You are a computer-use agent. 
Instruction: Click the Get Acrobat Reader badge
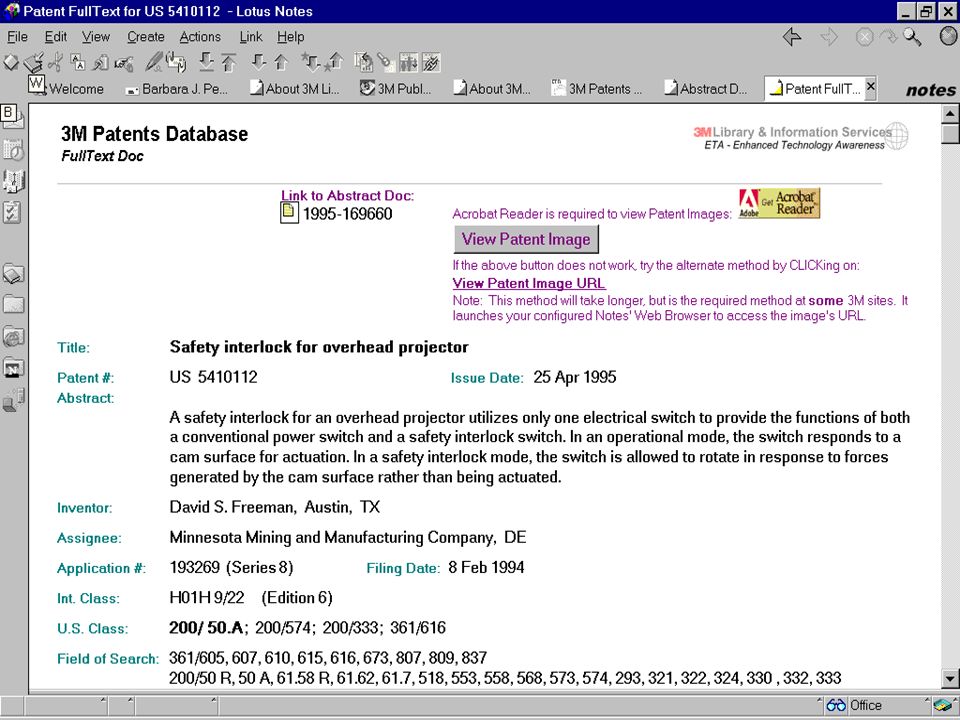779,203
